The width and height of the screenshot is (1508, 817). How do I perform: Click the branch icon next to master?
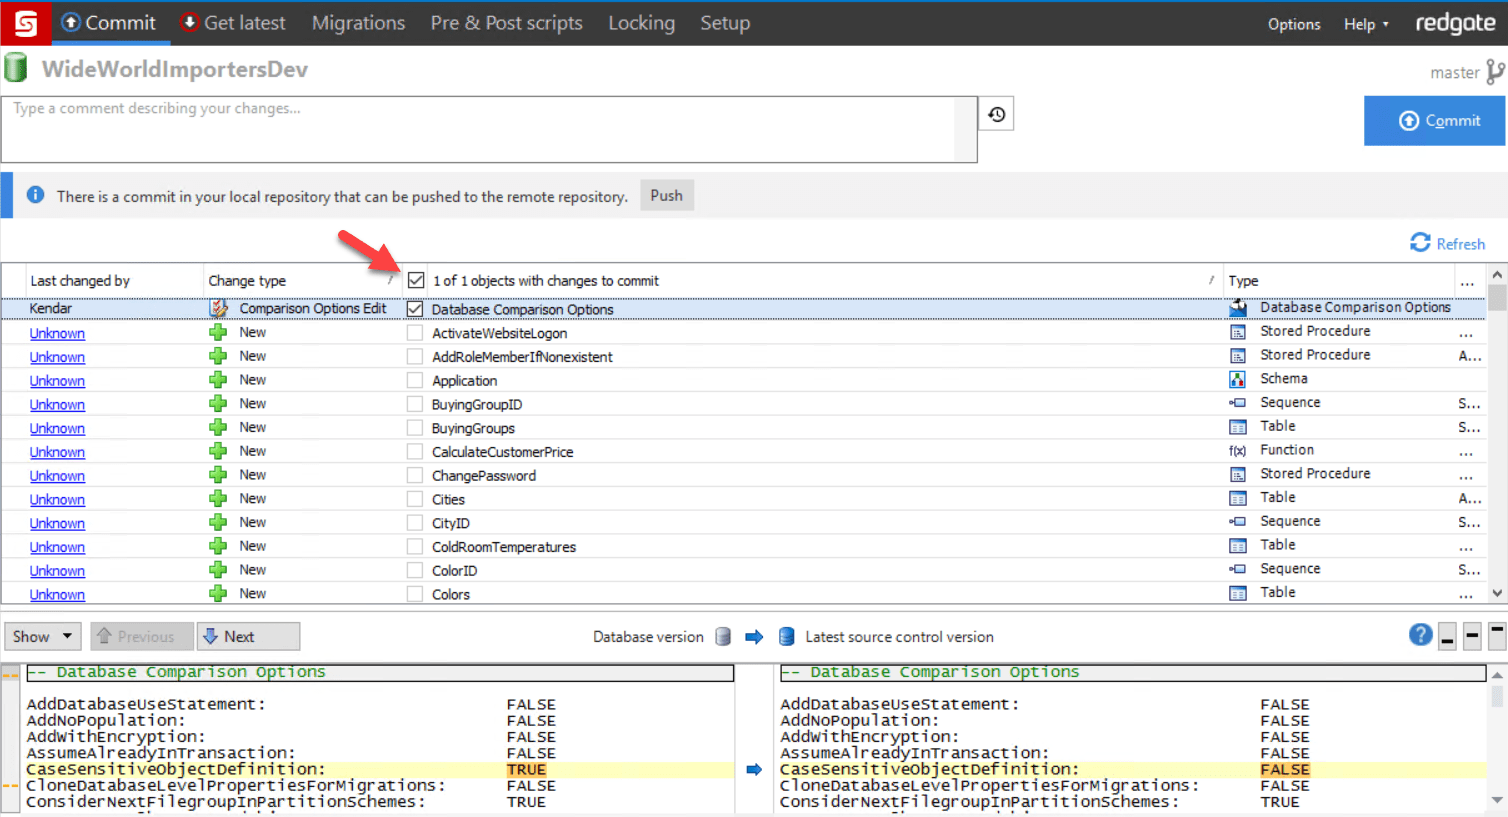[x=1496, y=71]
